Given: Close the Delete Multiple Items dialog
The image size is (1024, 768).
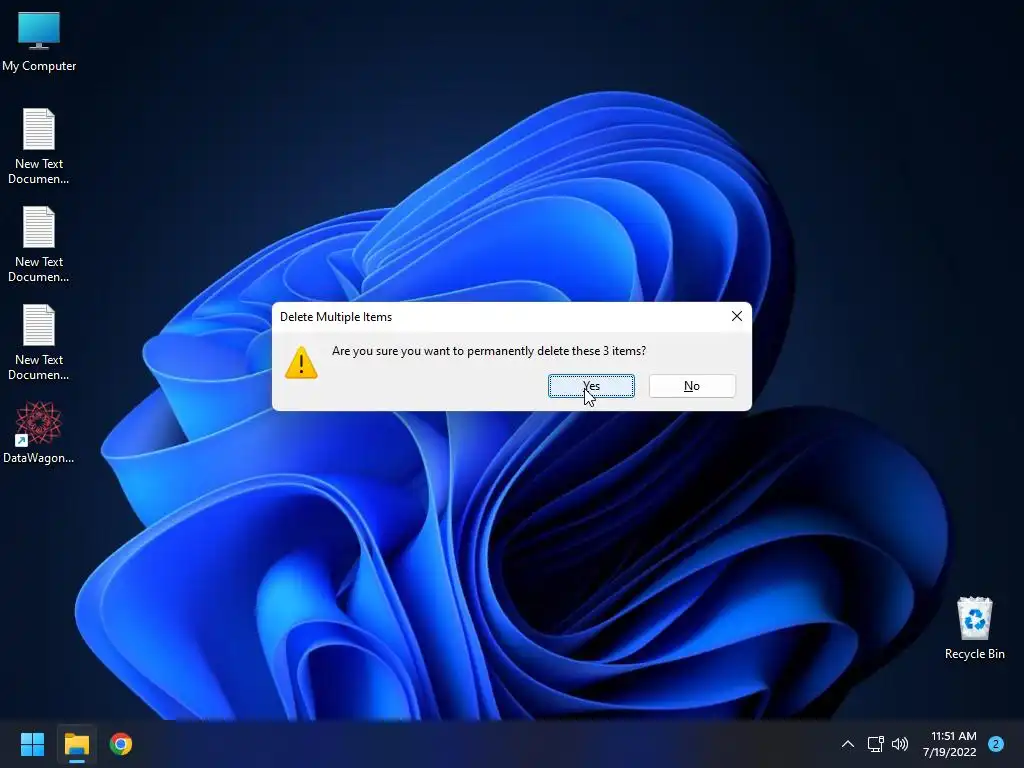Looking at the screenshot, I should tap(737, 316).
